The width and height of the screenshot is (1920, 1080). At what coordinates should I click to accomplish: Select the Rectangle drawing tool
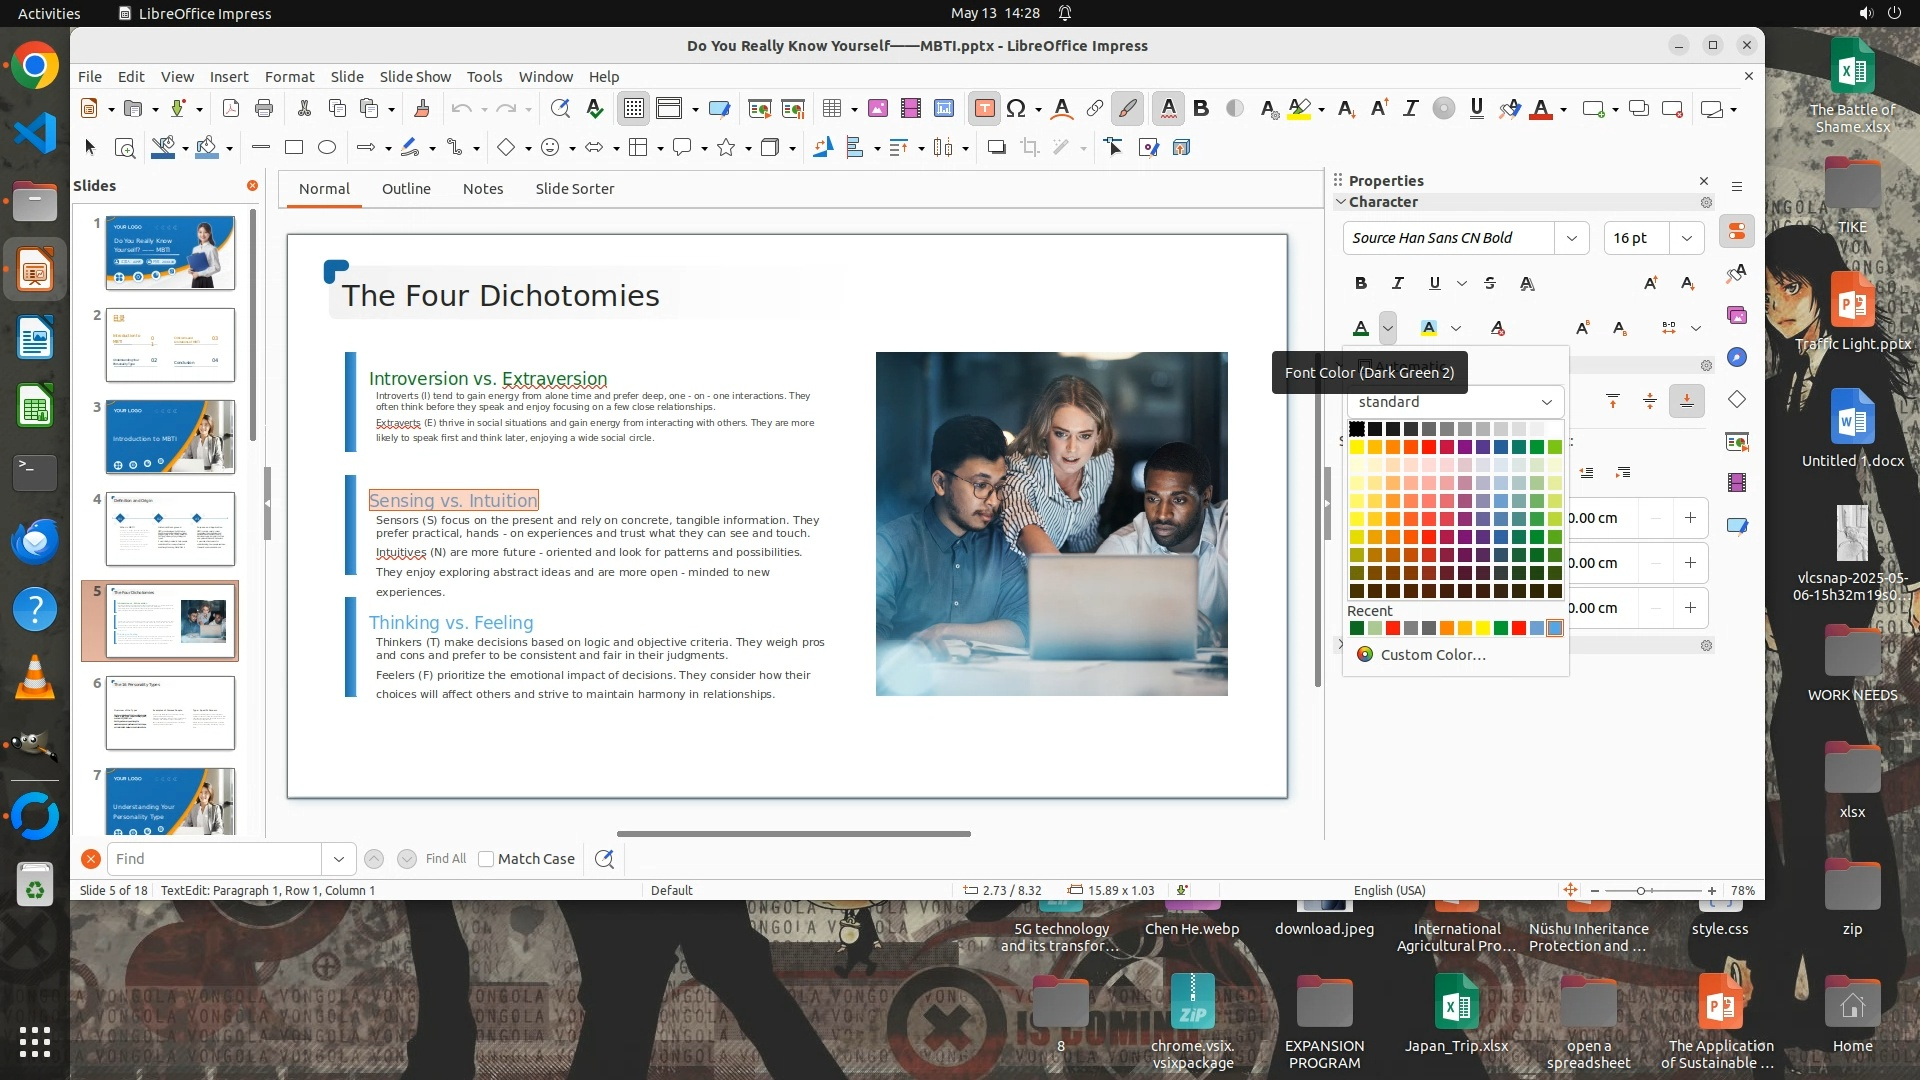[294, 148]
